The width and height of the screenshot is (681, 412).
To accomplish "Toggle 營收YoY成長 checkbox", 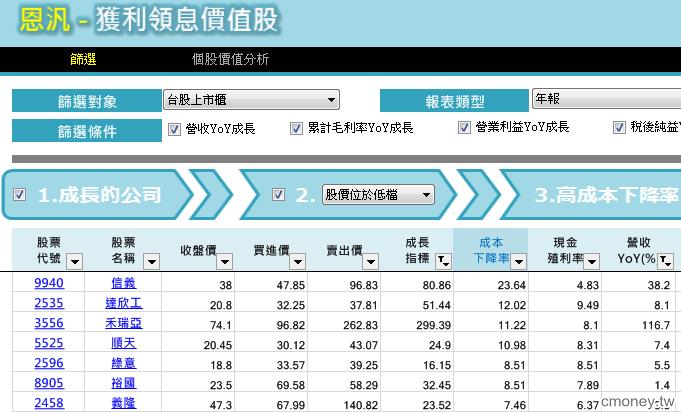I will click(x=174, y=129).
